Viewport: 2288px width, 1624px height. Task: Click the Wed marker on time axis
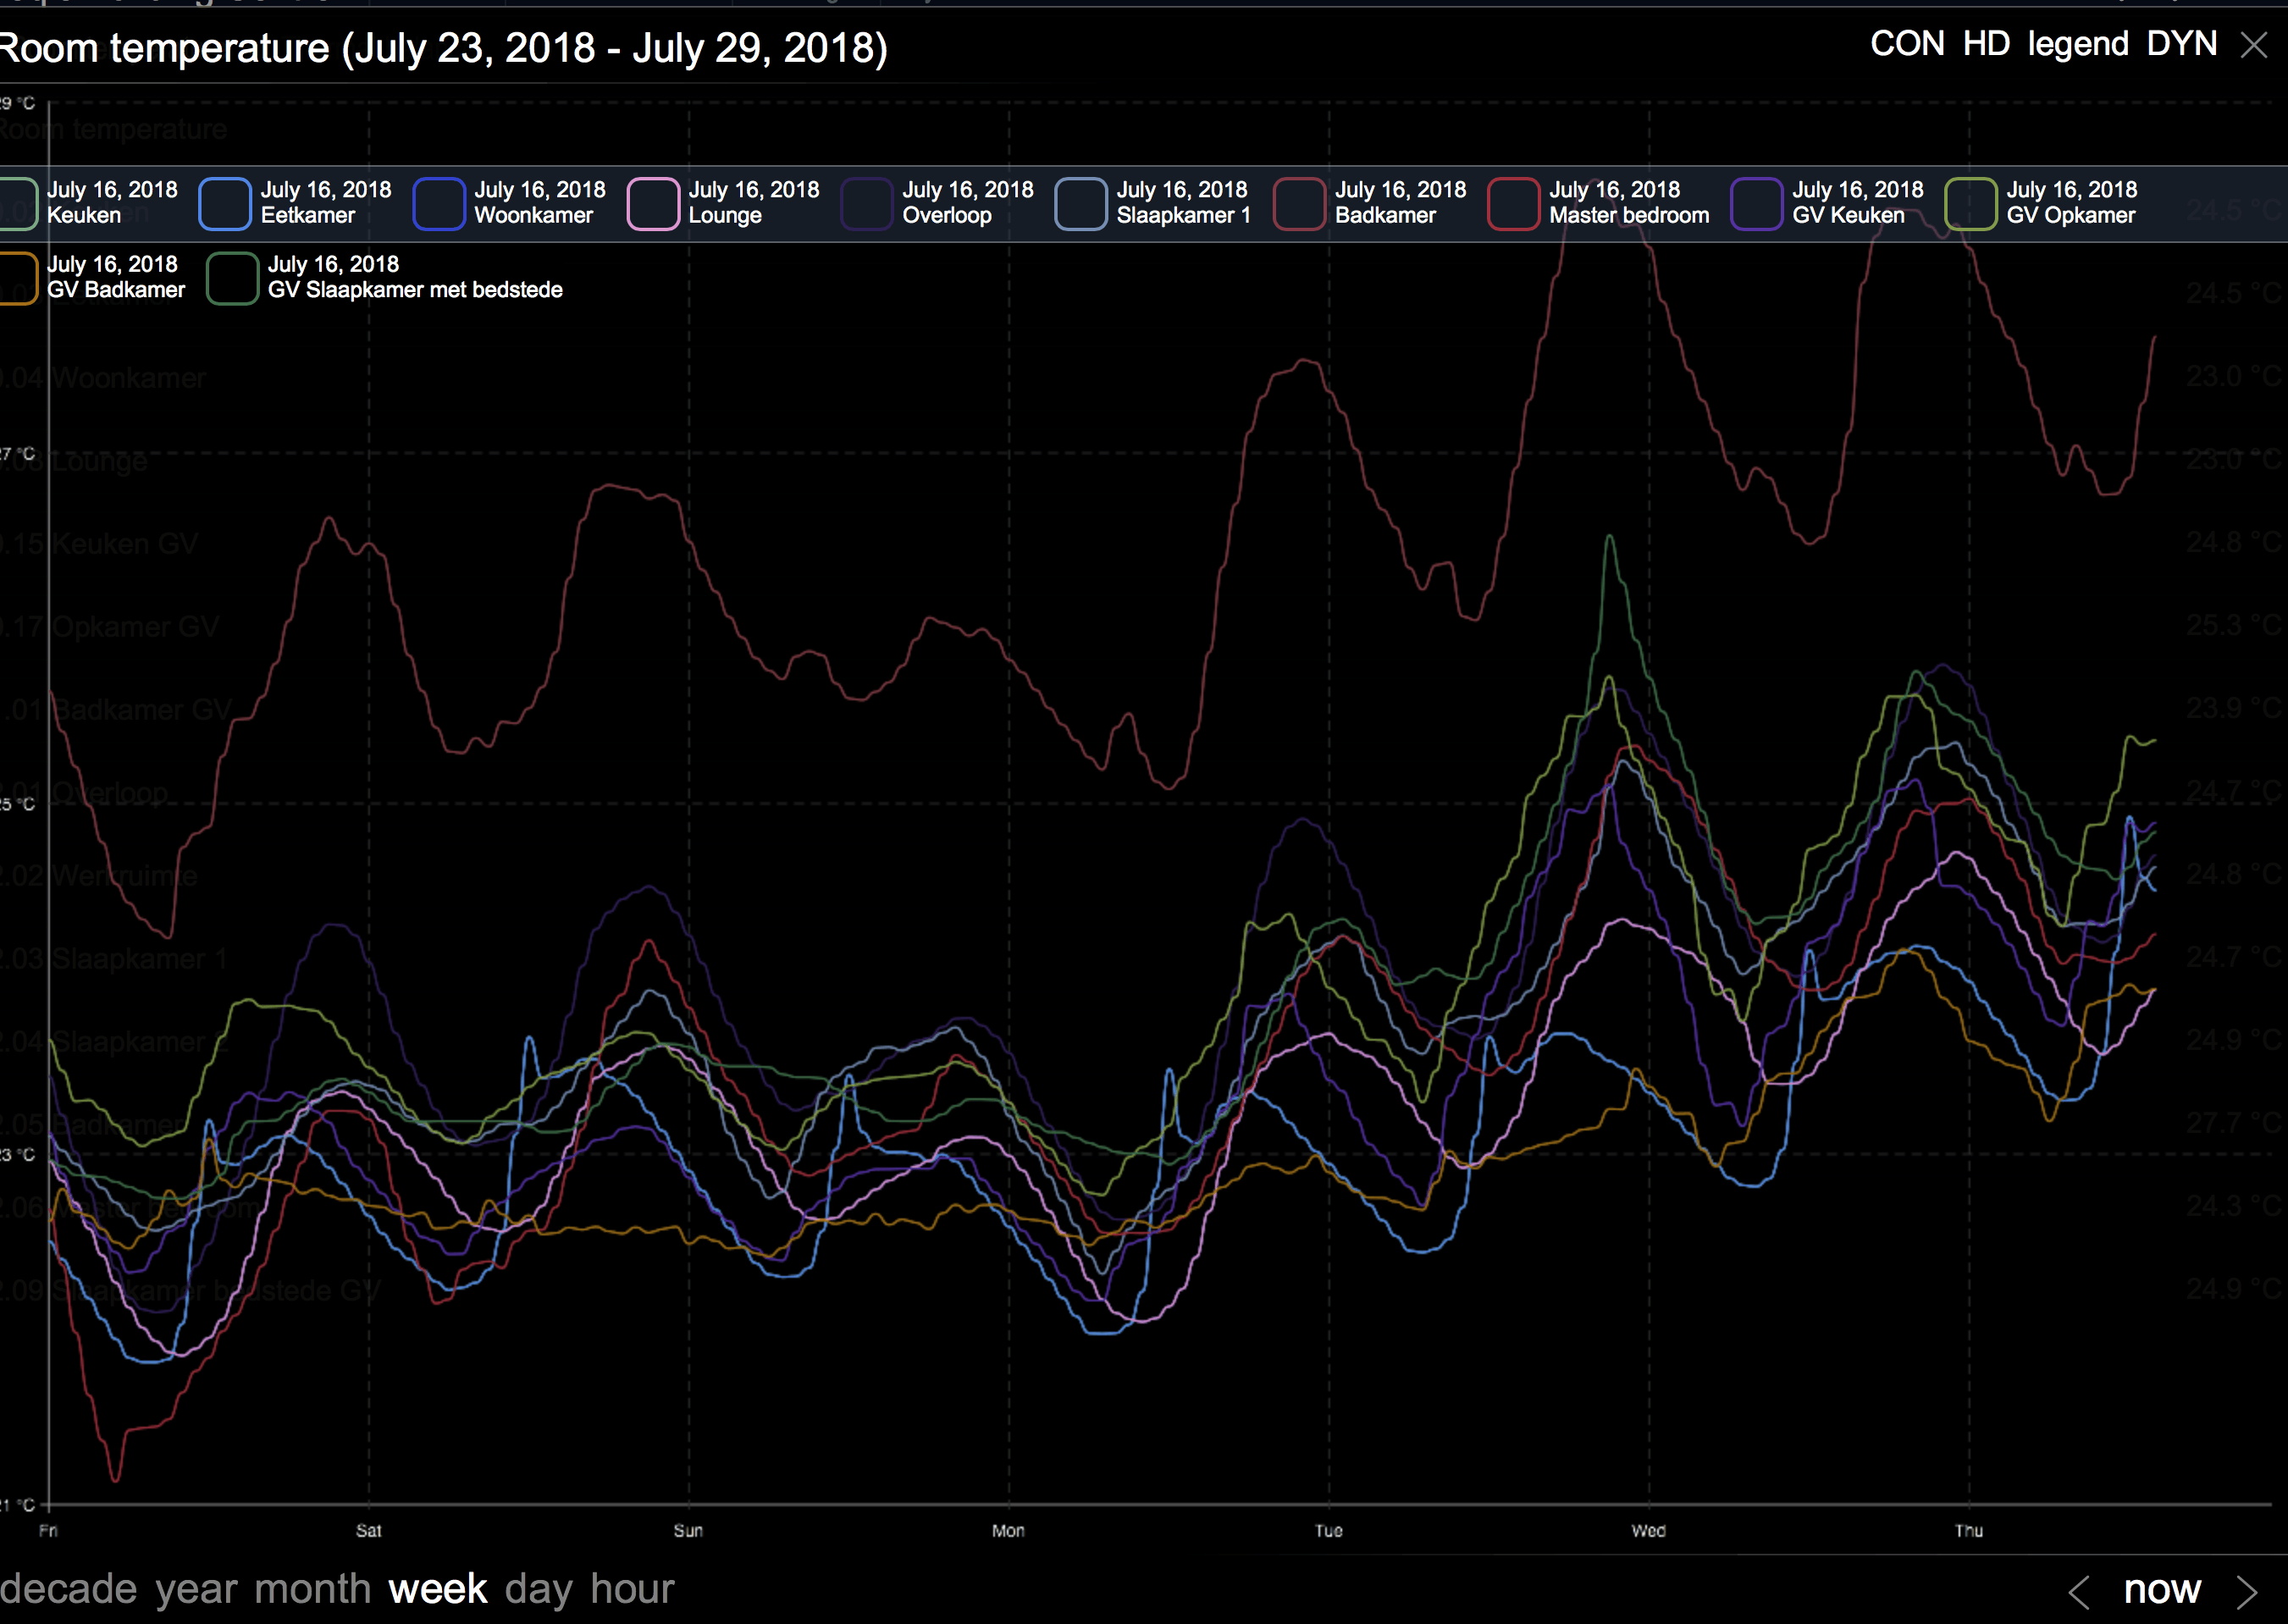tap(1649, 1531)
